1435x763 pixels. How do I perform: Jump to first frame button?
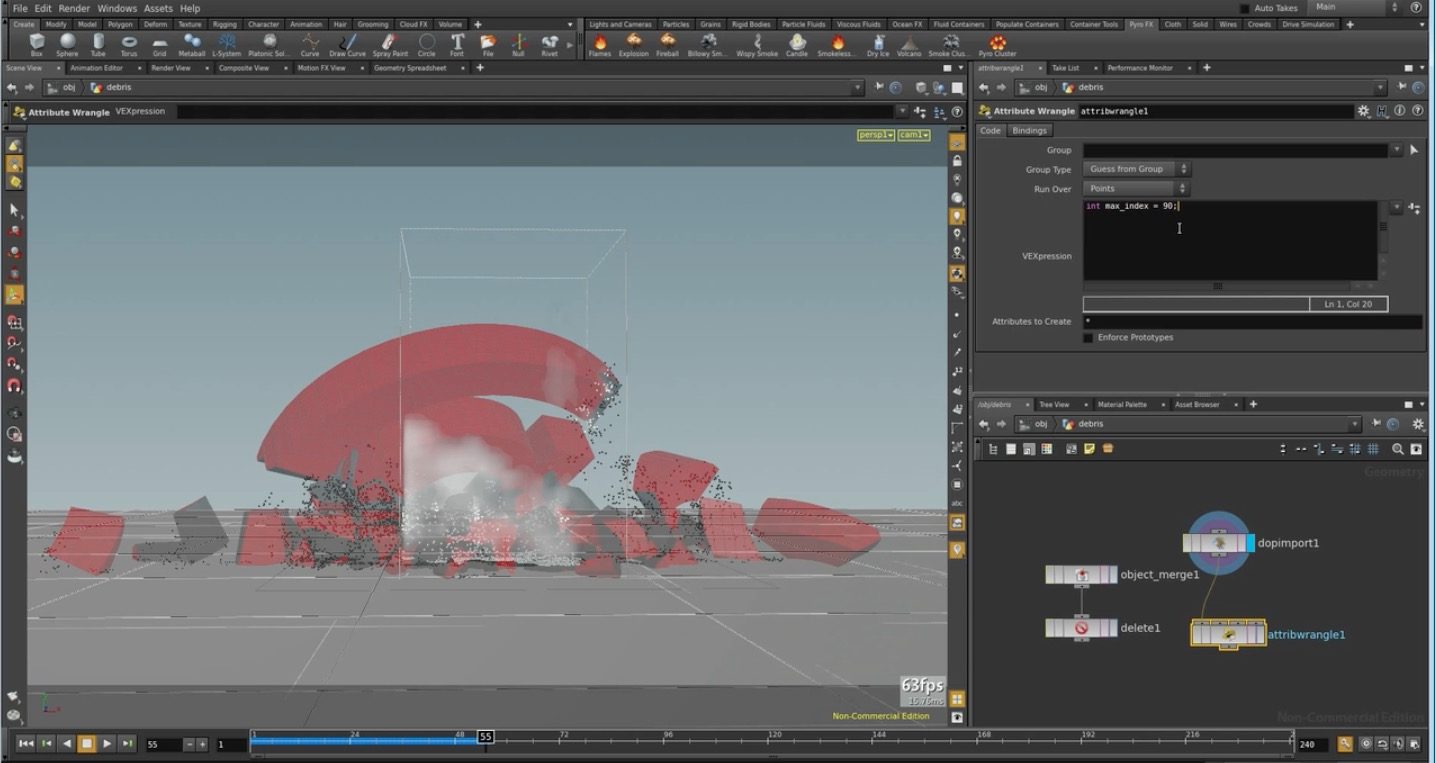(26, 744)
